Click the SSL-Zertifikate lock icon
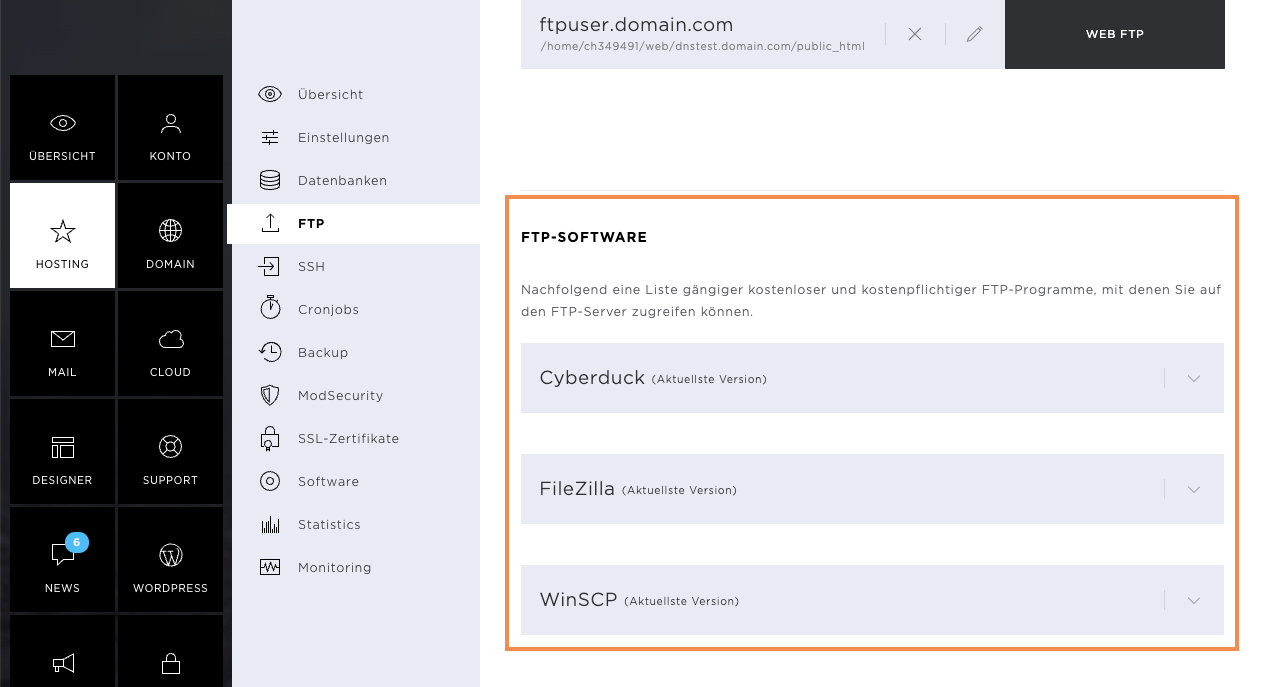The height and width of the screenshot is (687, 1264). 270,438
